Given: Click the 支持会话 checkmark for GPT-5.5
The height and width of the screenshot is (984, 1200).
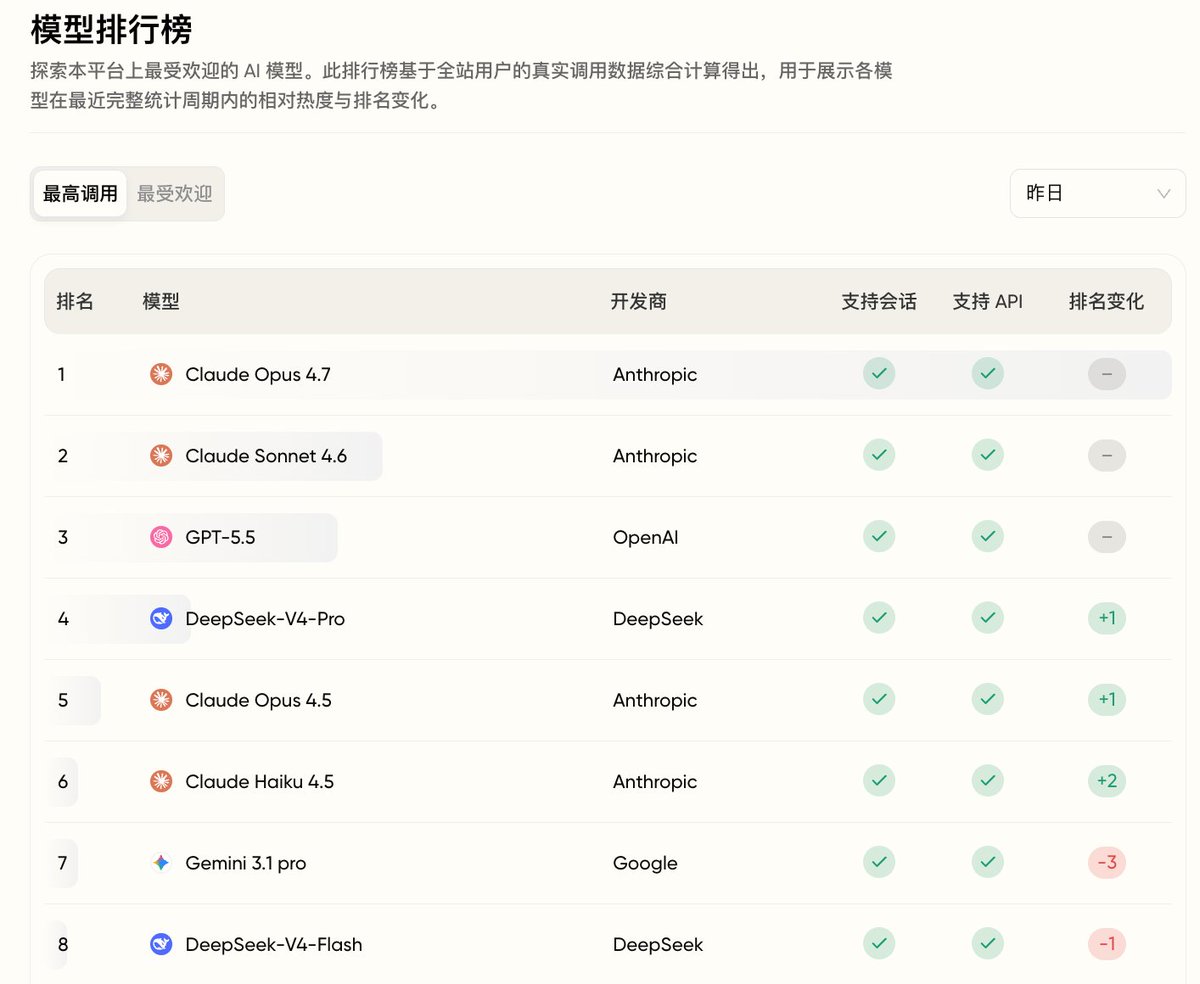Looking at the screenshot, I should 879,537.
